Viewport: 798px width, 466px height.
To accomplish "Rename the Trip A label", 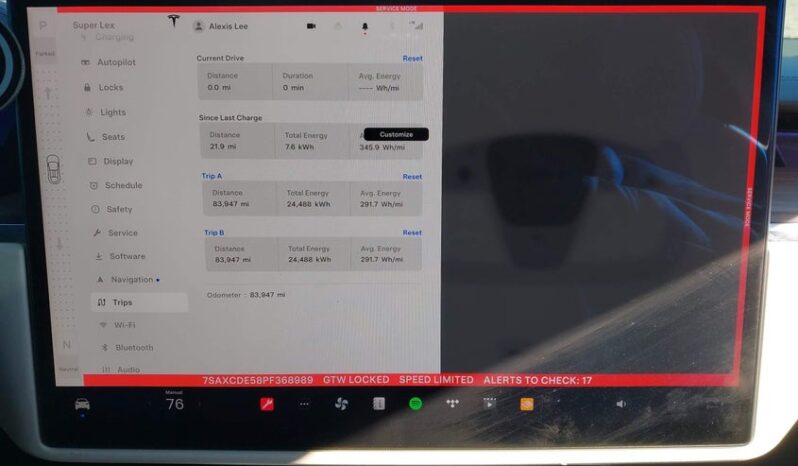I will [212, 176].
